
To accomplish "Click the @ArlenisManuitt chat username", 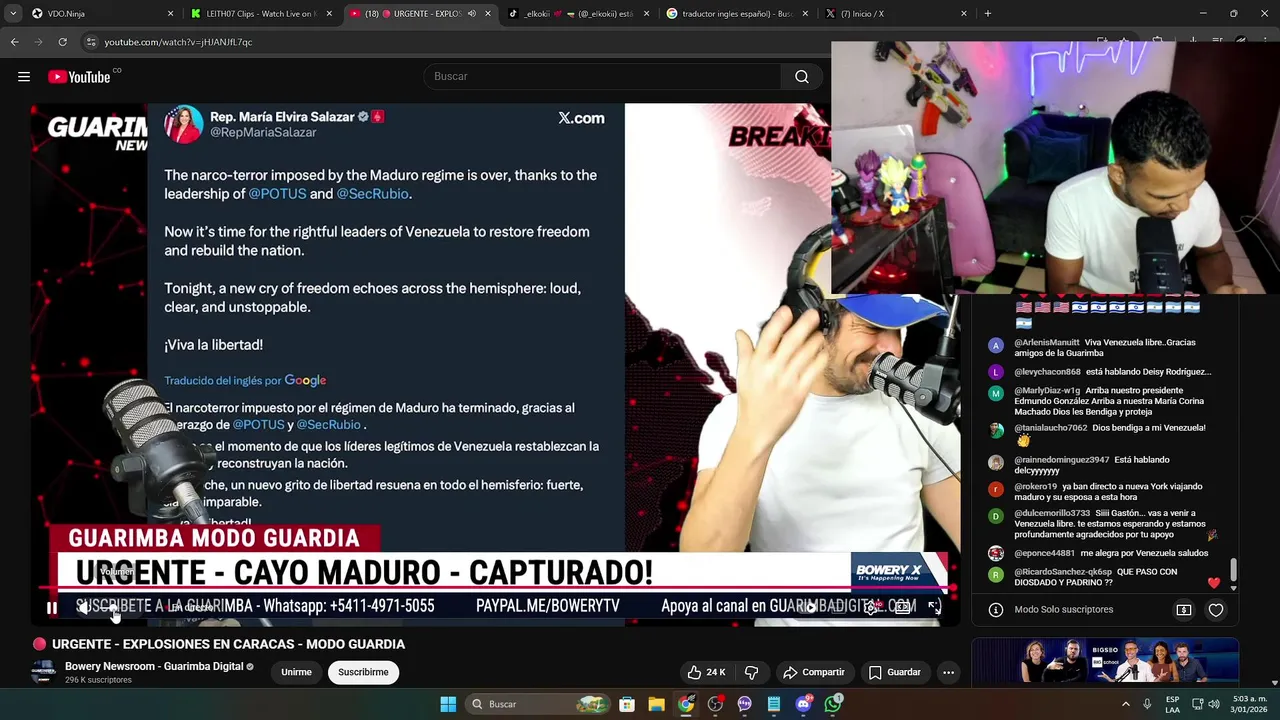I will (x=1047, y=342).
